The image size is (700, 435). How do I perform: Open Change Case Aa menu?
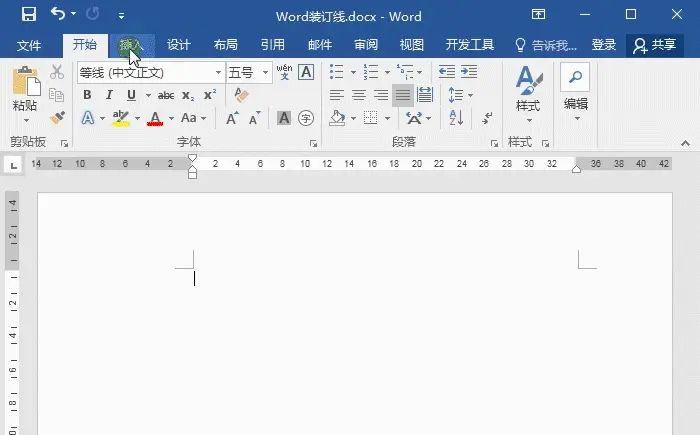pos(193,118)
